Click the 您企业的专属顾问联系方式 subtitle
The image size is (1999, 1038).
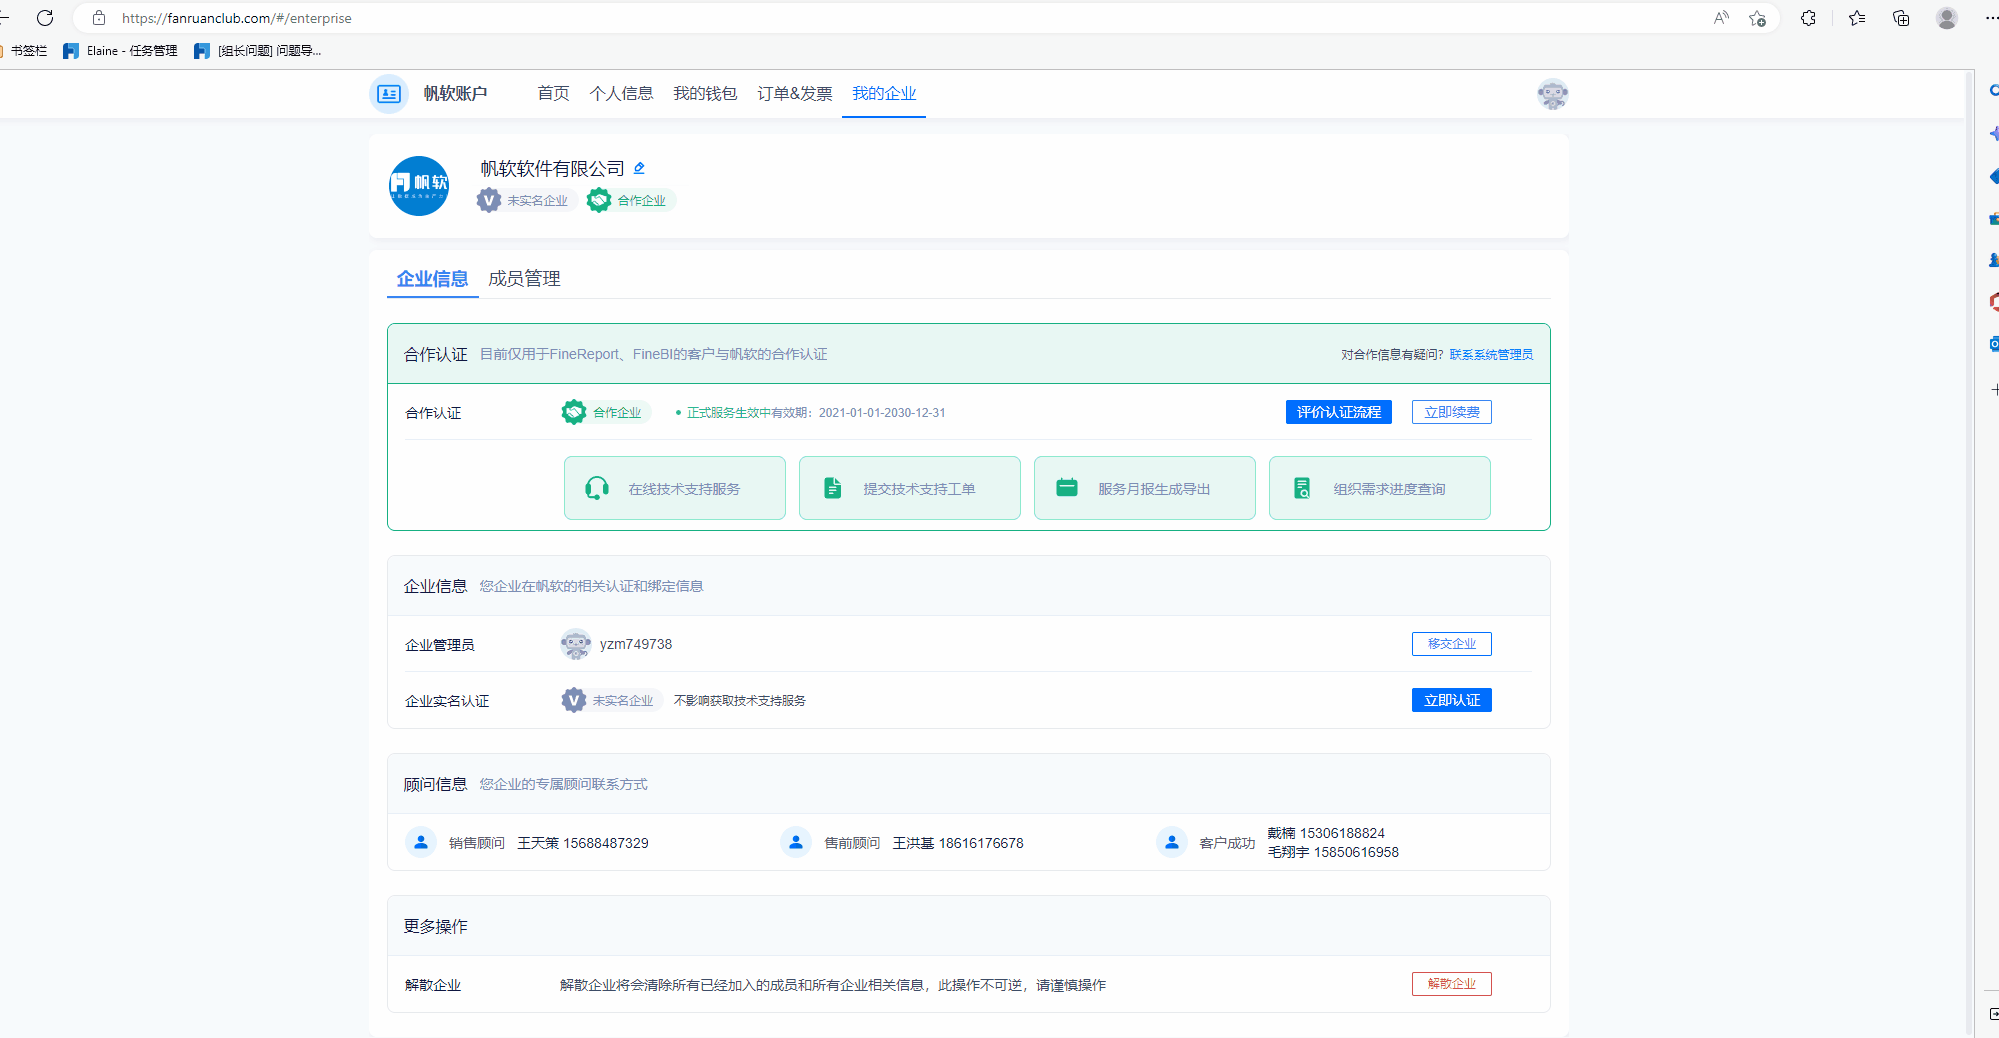(x=563, y=784)
